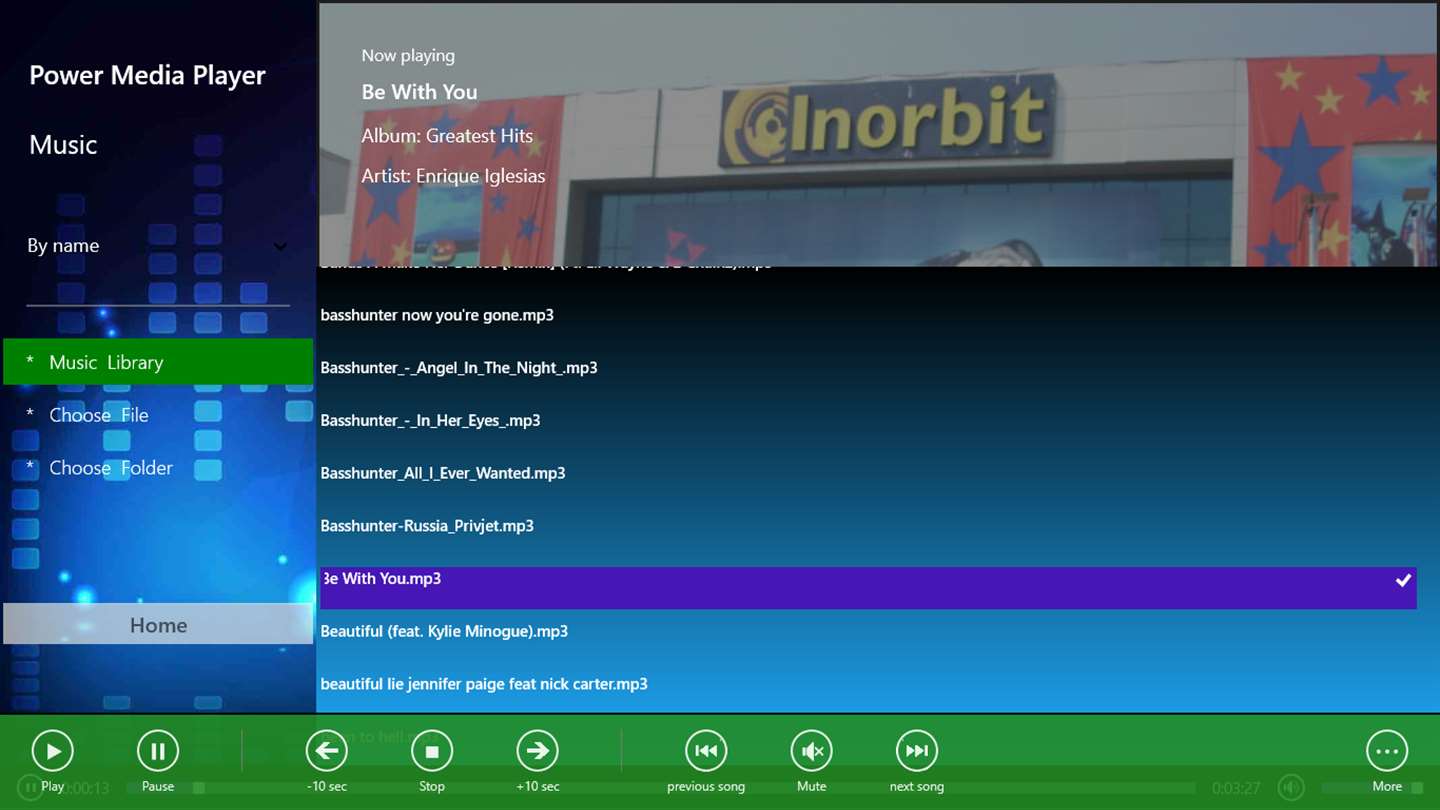Click the Artist: Enrique Iglesias label
The image size is (1440, 810).
(453, 176)
